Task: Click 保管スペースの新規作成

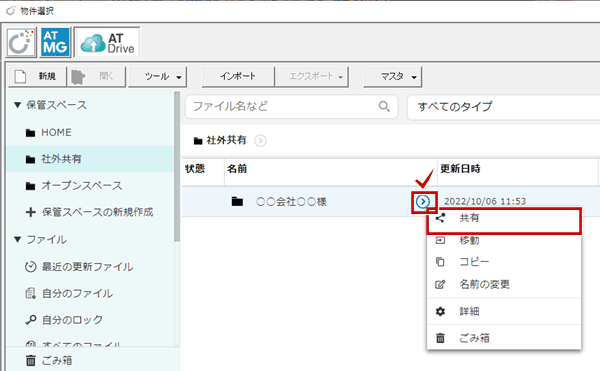Action: point(90,212)
